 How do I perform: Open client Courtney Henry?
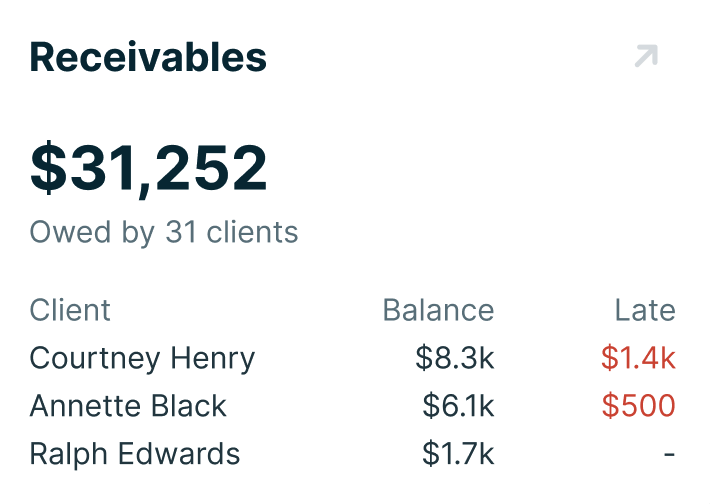[x=142, y=358]
